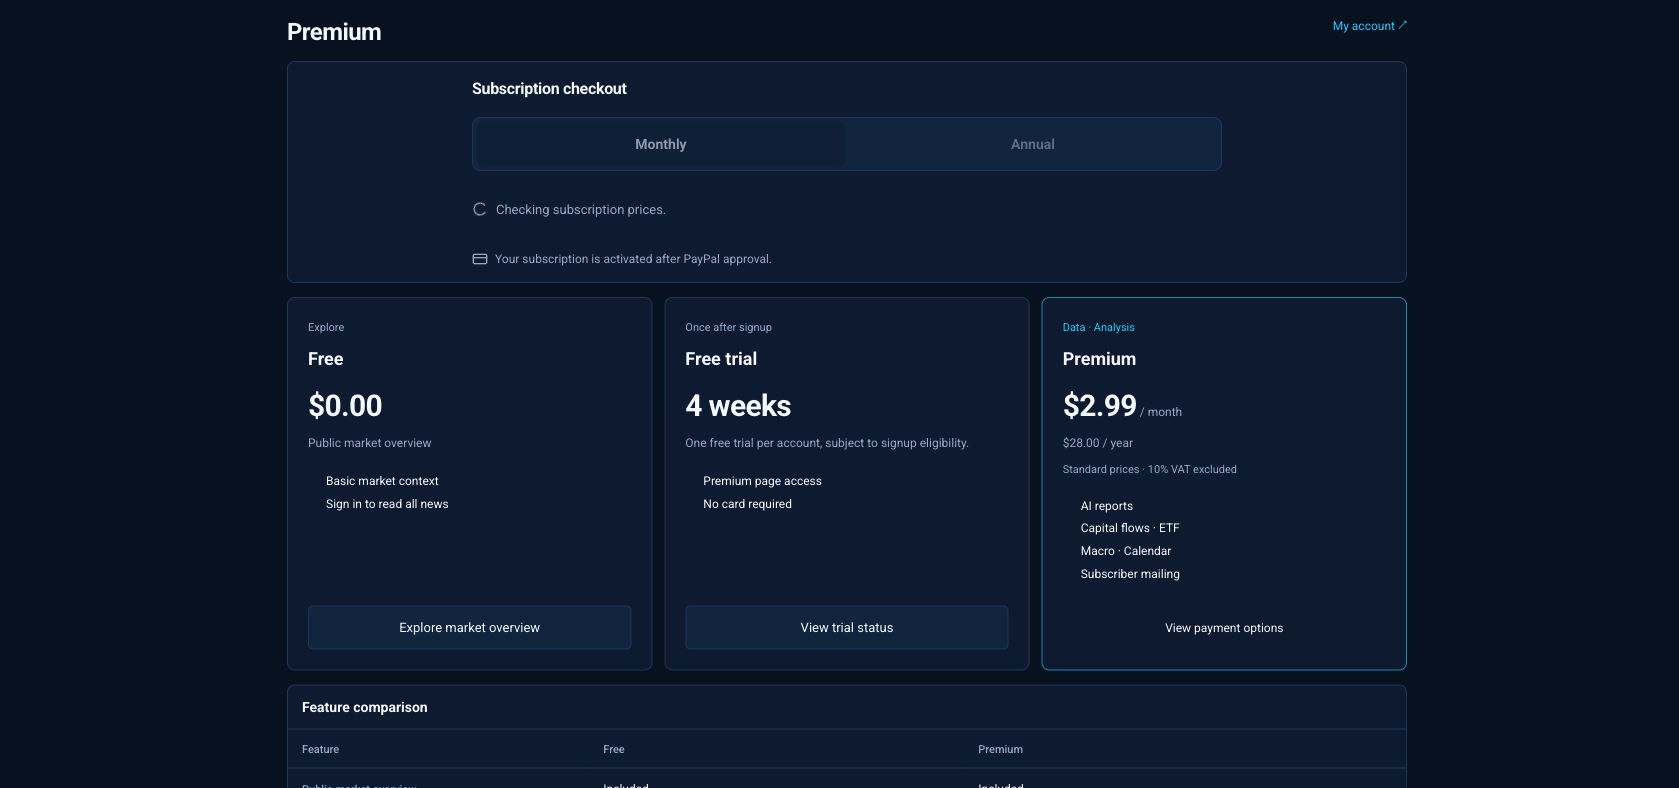Open My account link
Screen dimensions: 1679x788
[x=1369, y=26]
